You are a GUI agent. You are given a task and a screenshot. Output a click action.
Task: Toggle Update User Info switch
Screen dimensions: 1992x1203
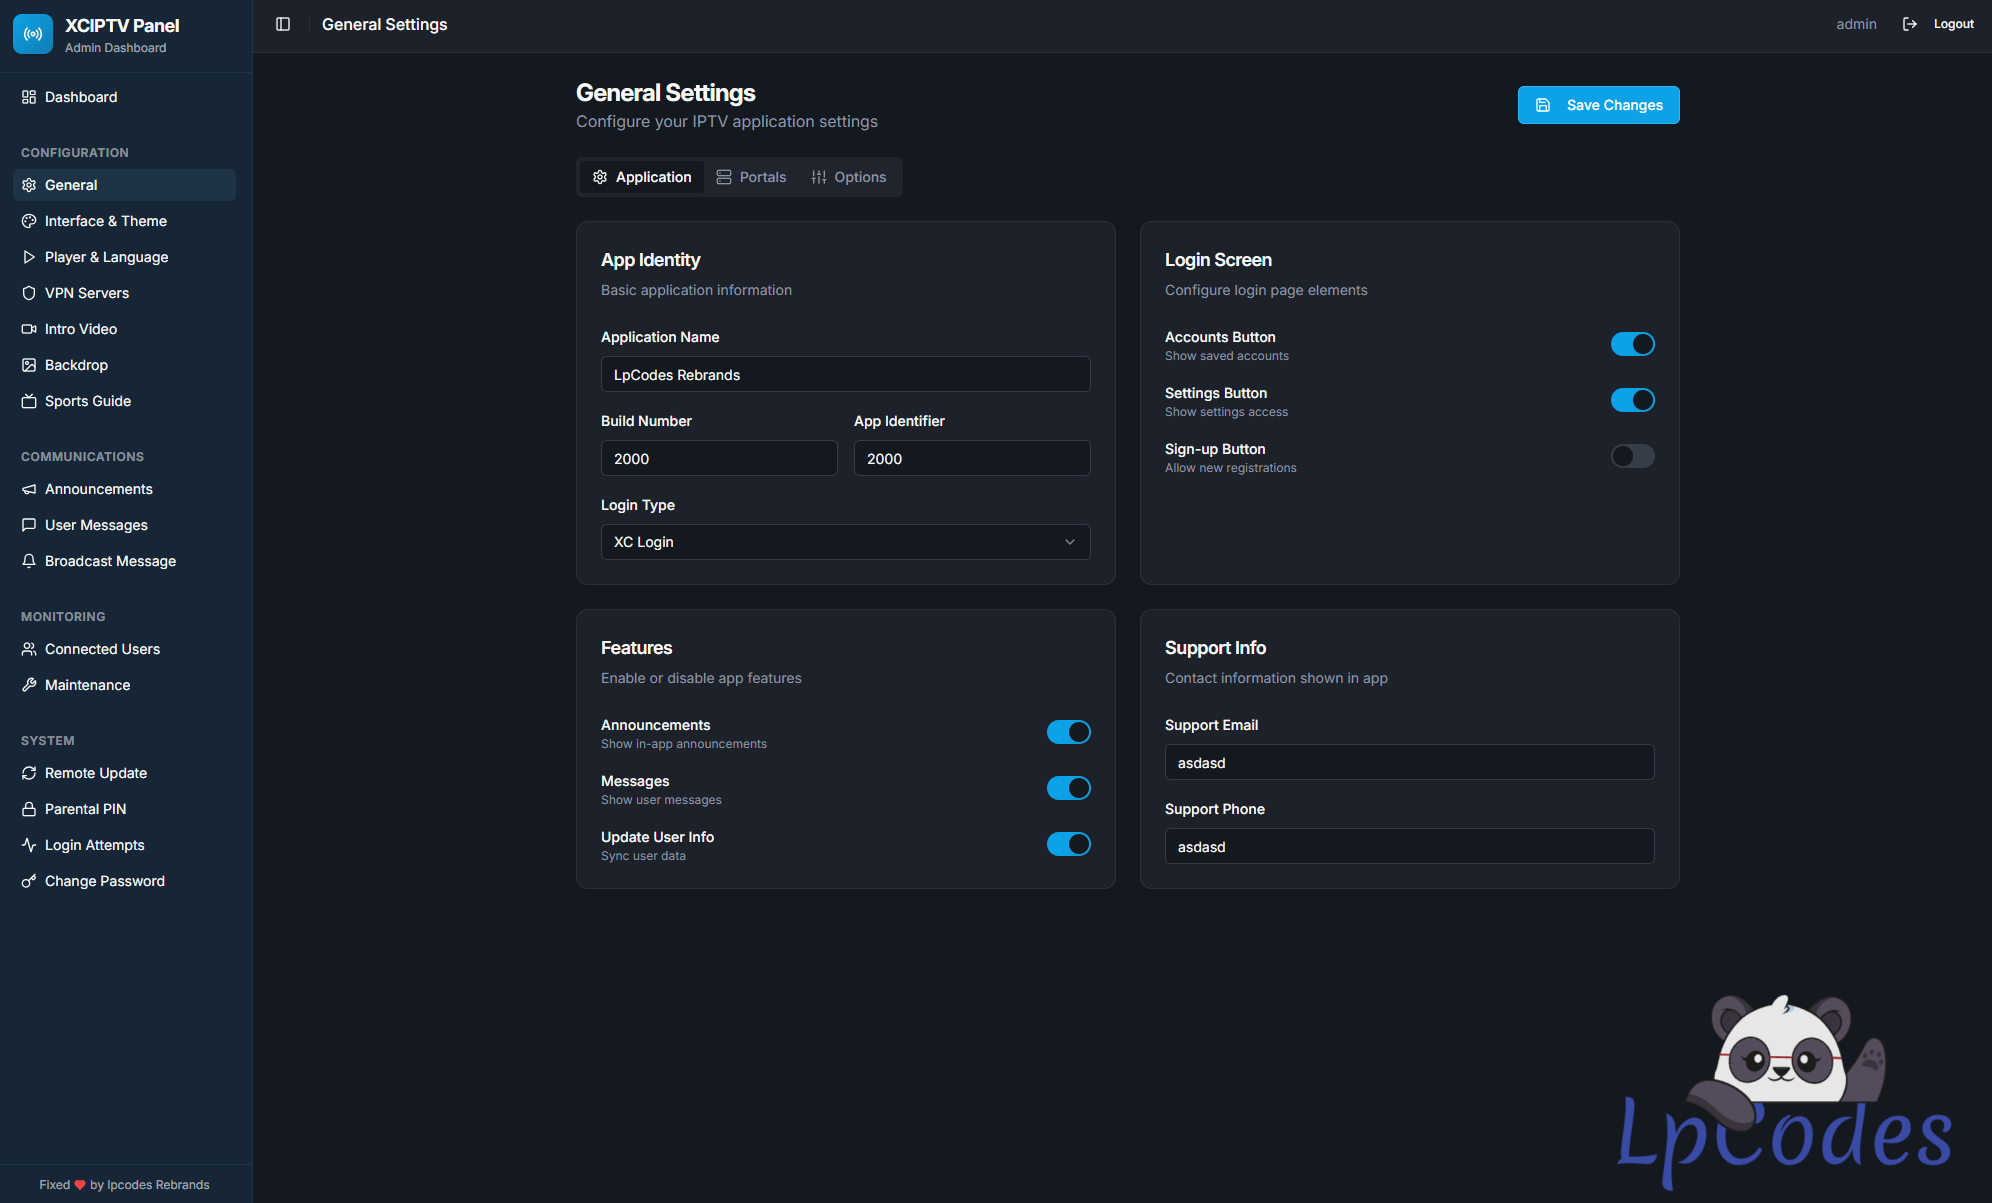[1068, 844]
